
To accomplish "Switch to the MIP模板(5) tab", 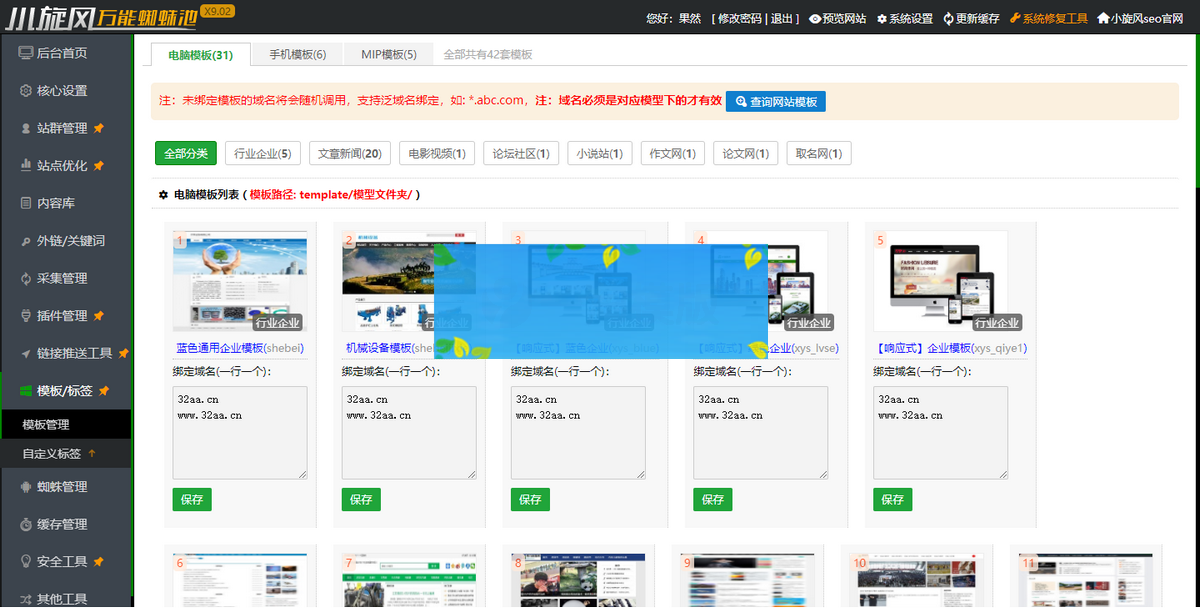I will [388, 54].
